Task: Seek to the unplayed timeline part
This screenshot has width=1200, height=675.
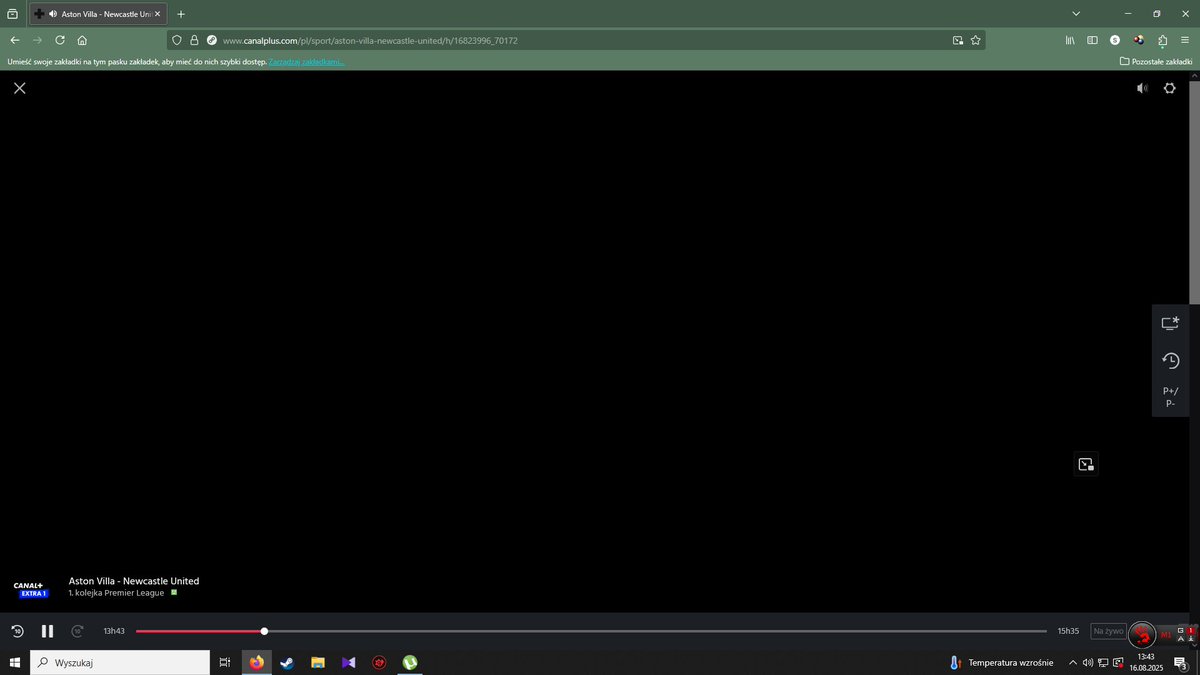Action: click(657, 631)
